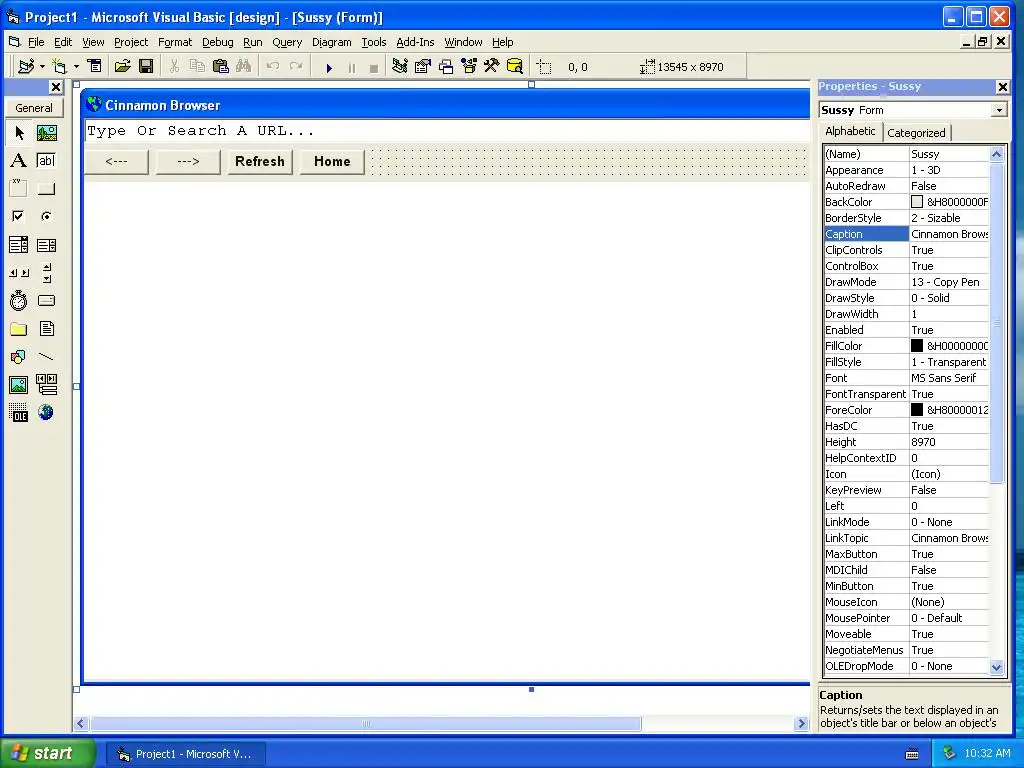
Task: Click the General toolbox tab
Action: coord(34,108)
